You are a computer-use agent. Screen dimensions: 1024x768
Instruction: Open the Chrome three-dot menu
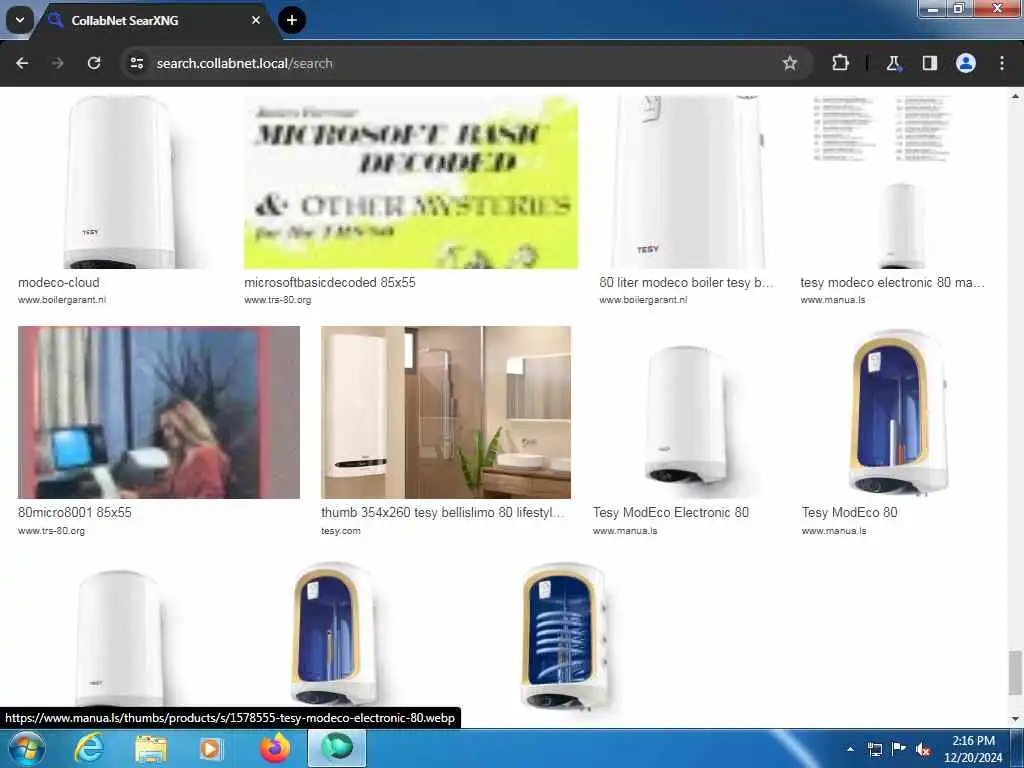(1002, 63)
